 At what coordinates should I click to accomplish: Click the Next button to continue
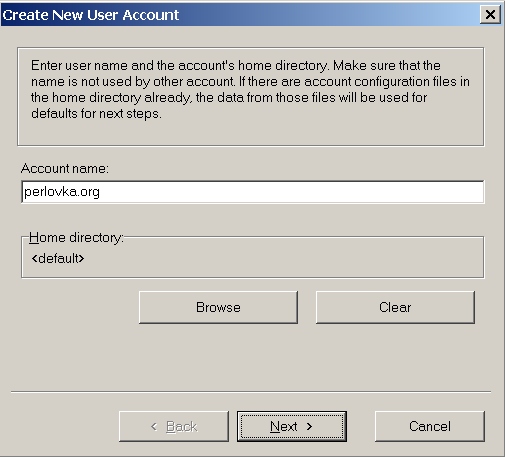pos(292,426)
